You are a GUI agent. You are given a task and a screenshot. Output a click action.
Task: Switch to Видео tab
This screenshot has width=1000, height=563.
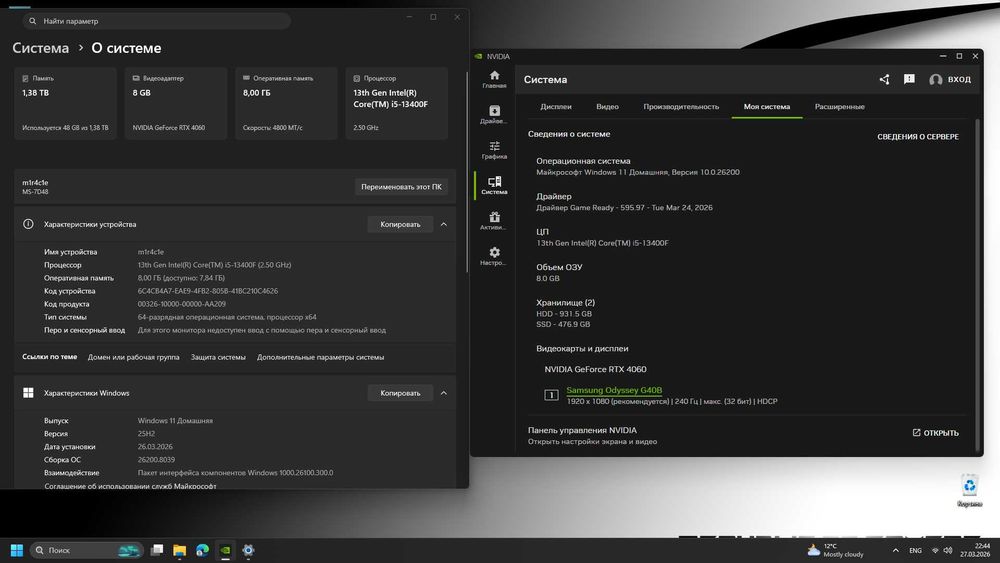607,106
